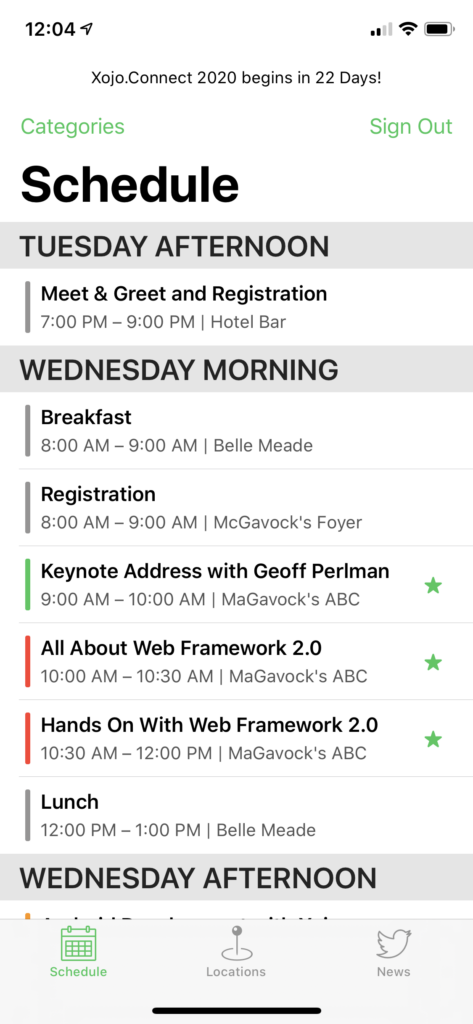Tap Sign Out
The height and width of the screenshot is (1024, 473).
[x=410, y=126]
